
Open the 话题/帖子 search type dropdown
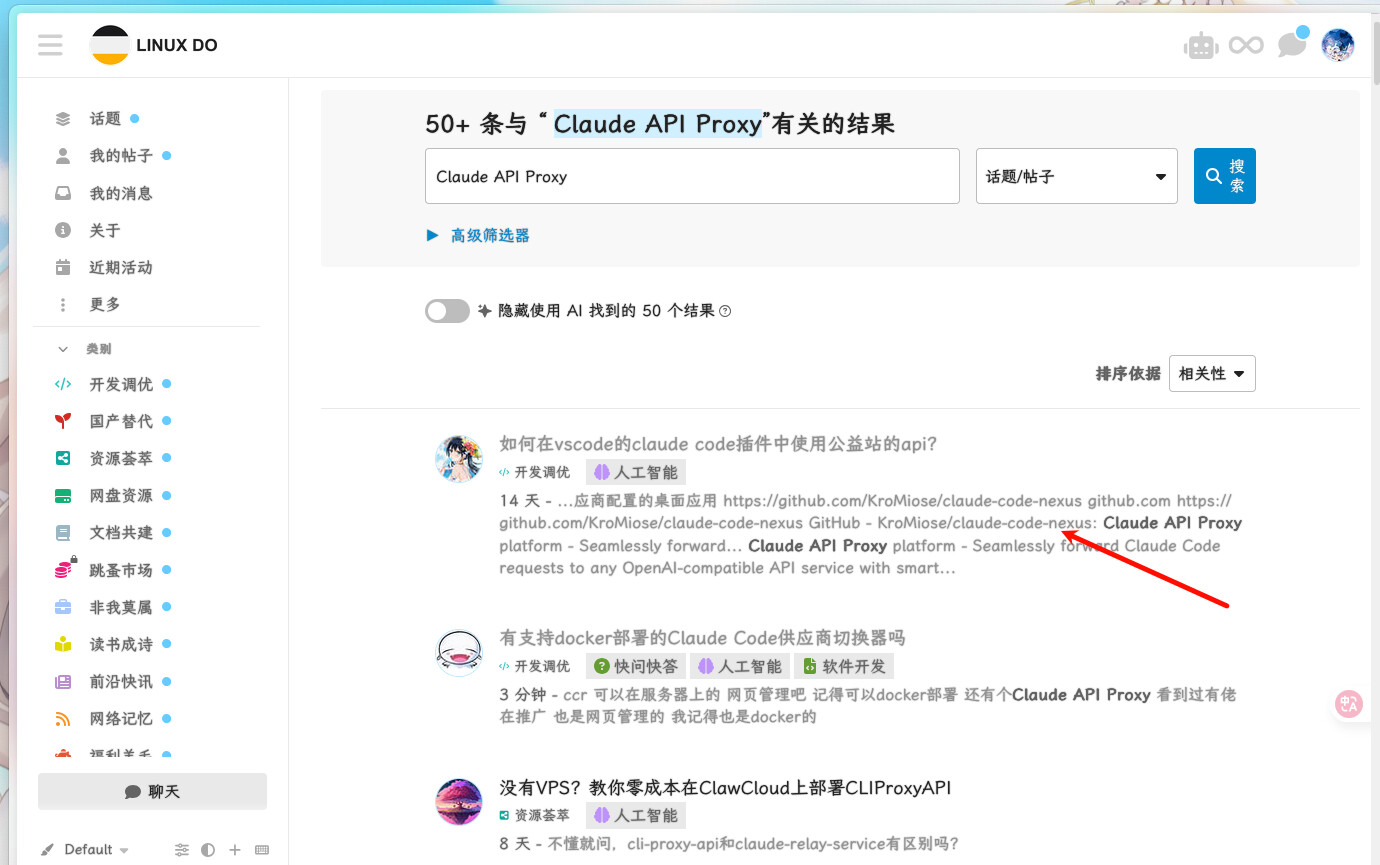[1076, 176]
